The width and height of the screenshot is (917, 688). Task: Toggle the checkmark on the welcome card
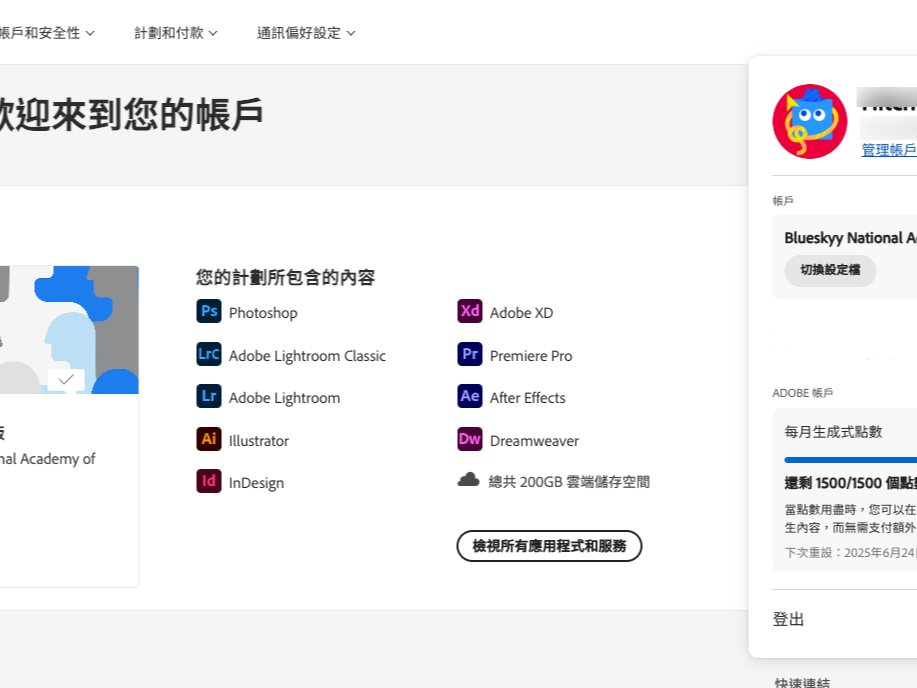pos(66,379)
